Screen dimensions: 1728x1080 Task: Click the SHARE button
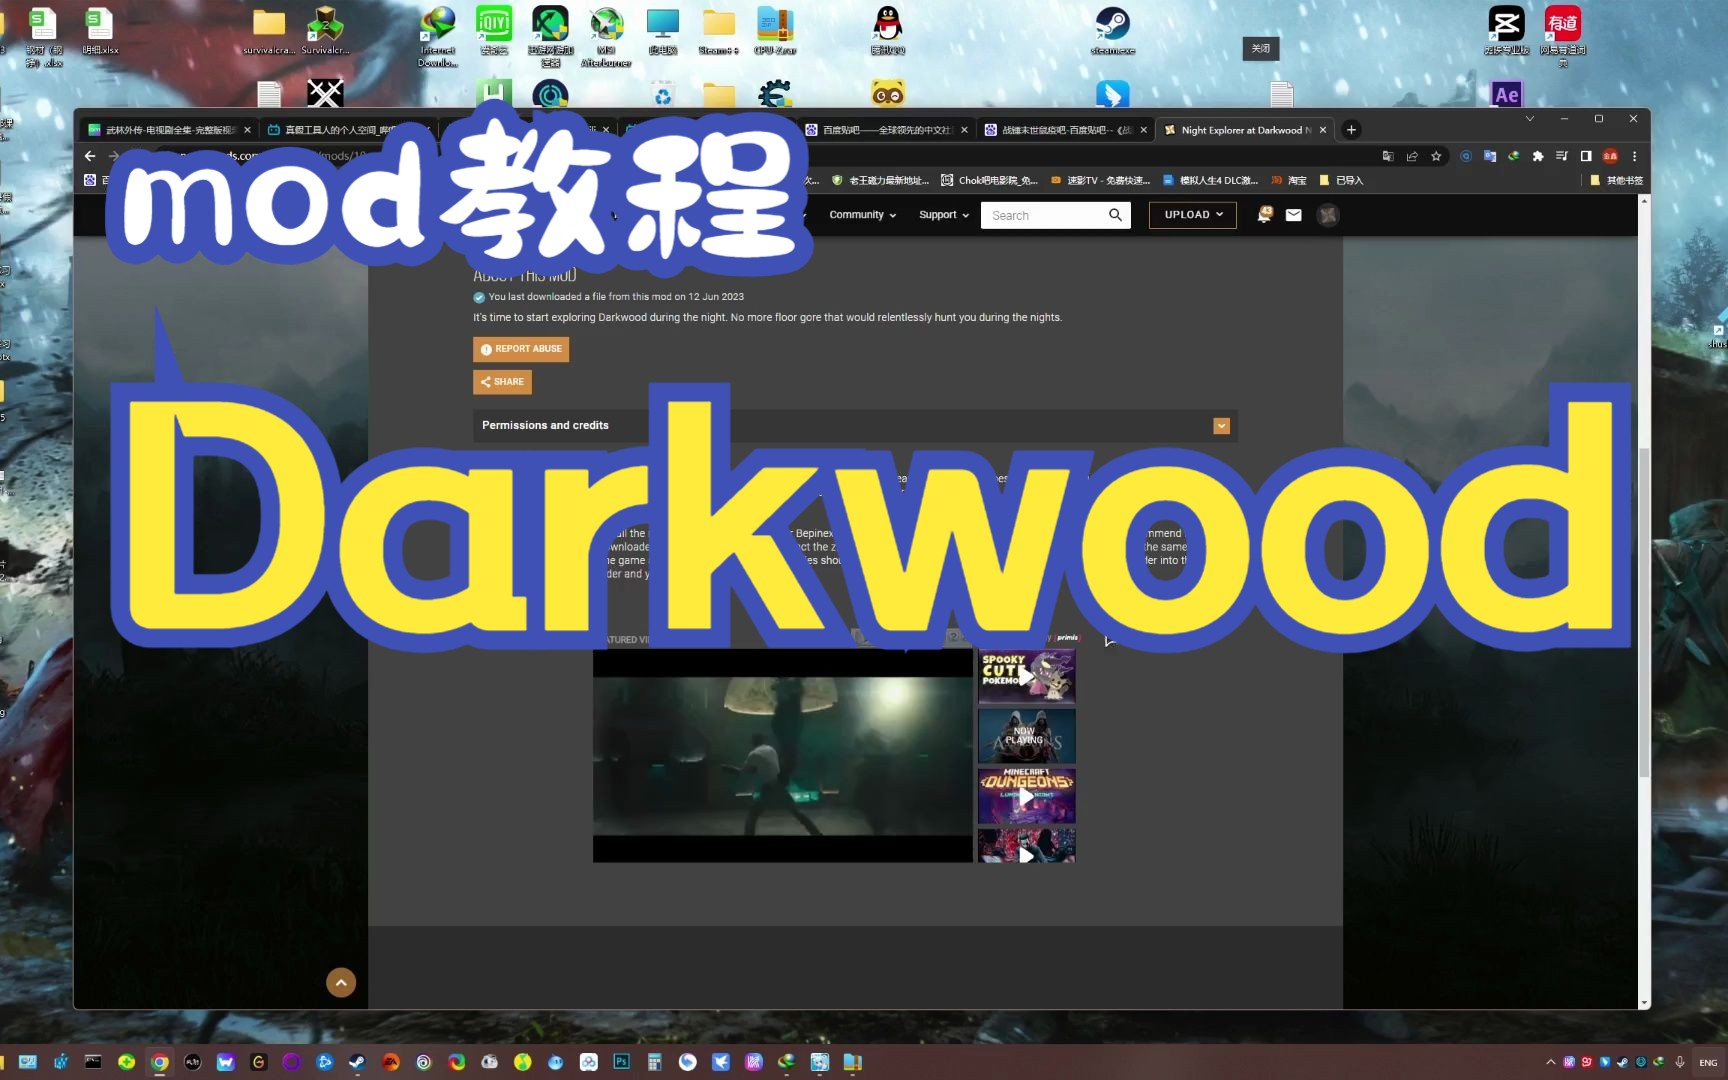click(x=502, y=382)
